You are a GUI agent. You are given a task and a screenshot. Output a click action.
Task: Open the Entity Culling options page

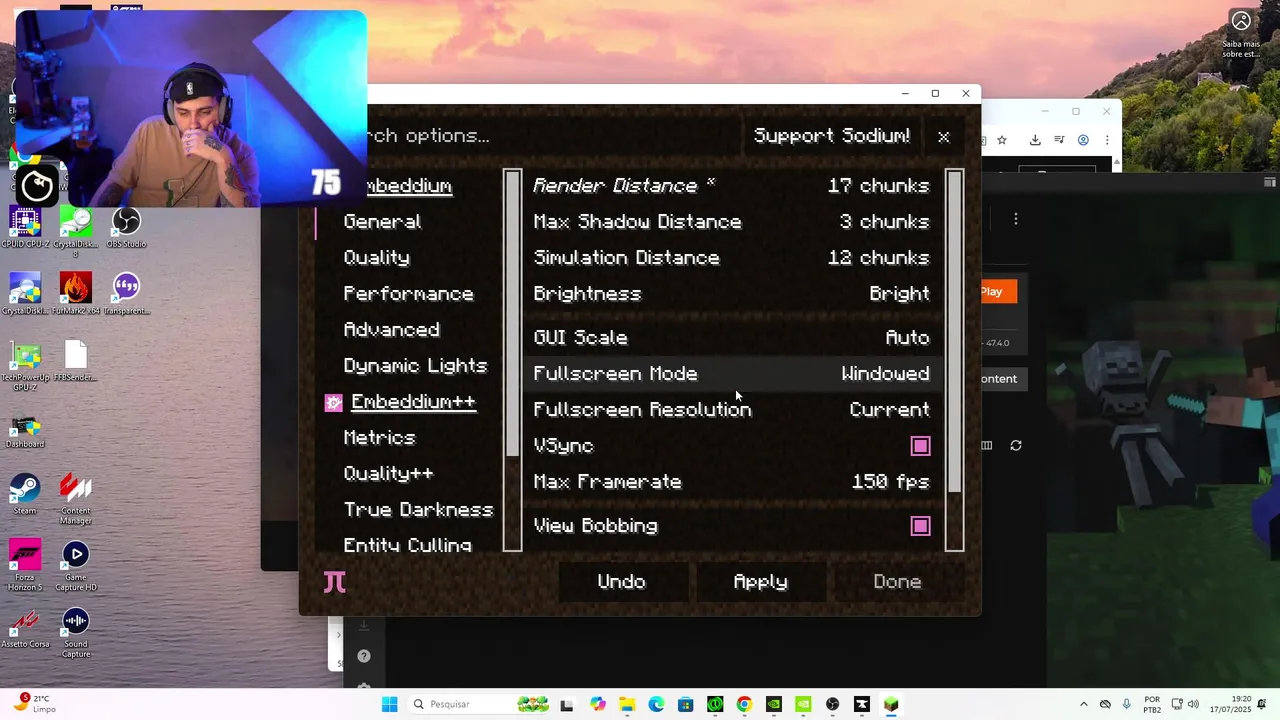(x=407, y=545)
